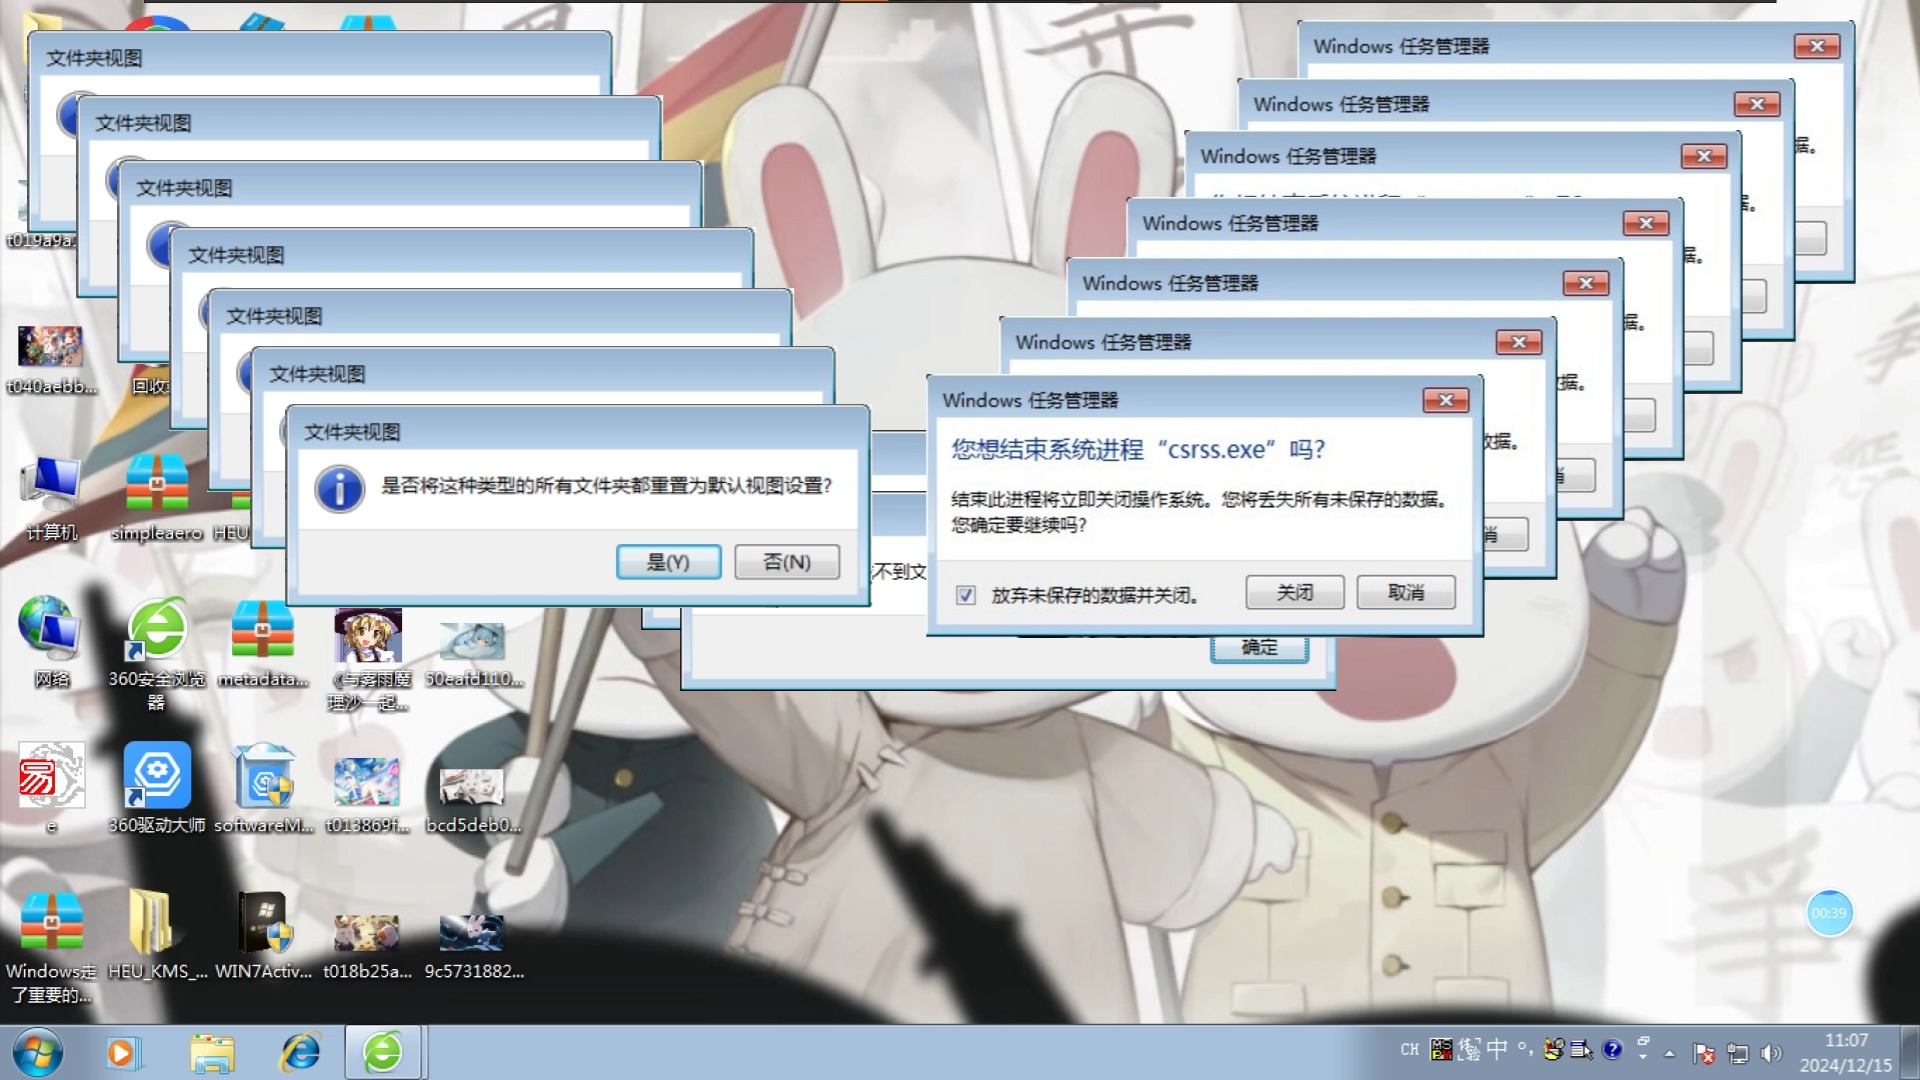Select the 9c5731882... image file

[473, 944]
